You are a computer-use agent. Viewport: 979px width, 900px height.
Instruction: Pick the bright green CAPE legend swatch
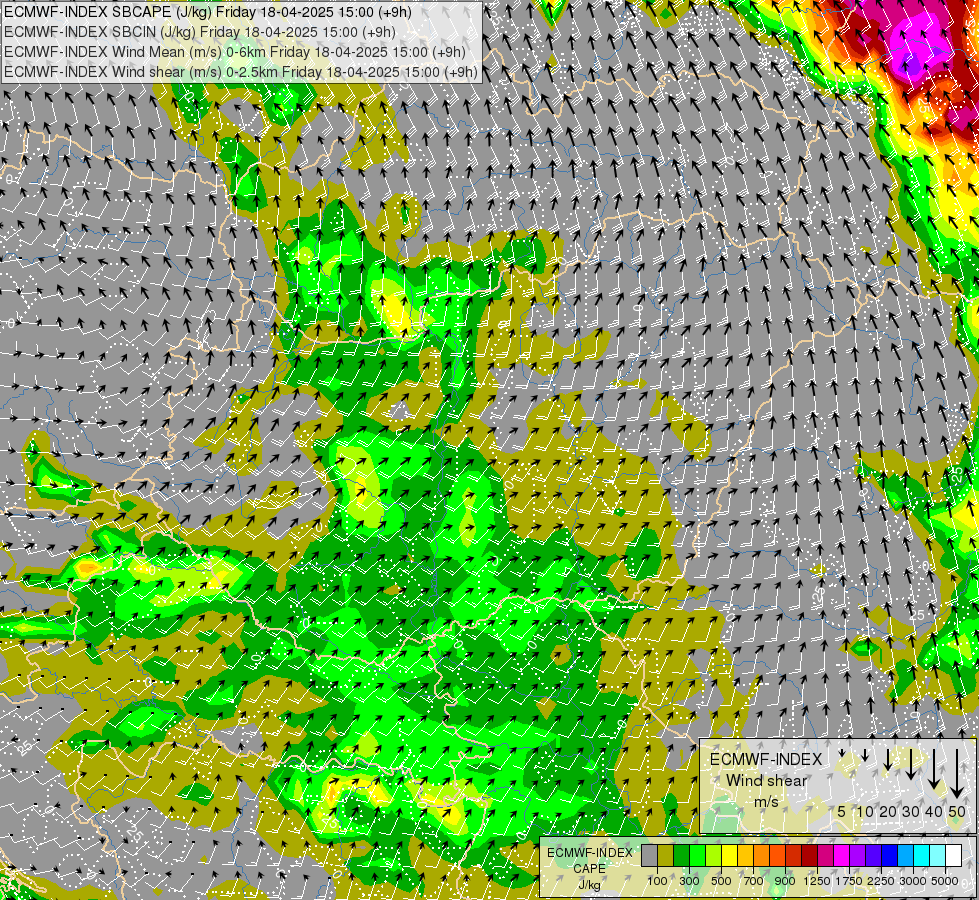[x=697, y=855]
